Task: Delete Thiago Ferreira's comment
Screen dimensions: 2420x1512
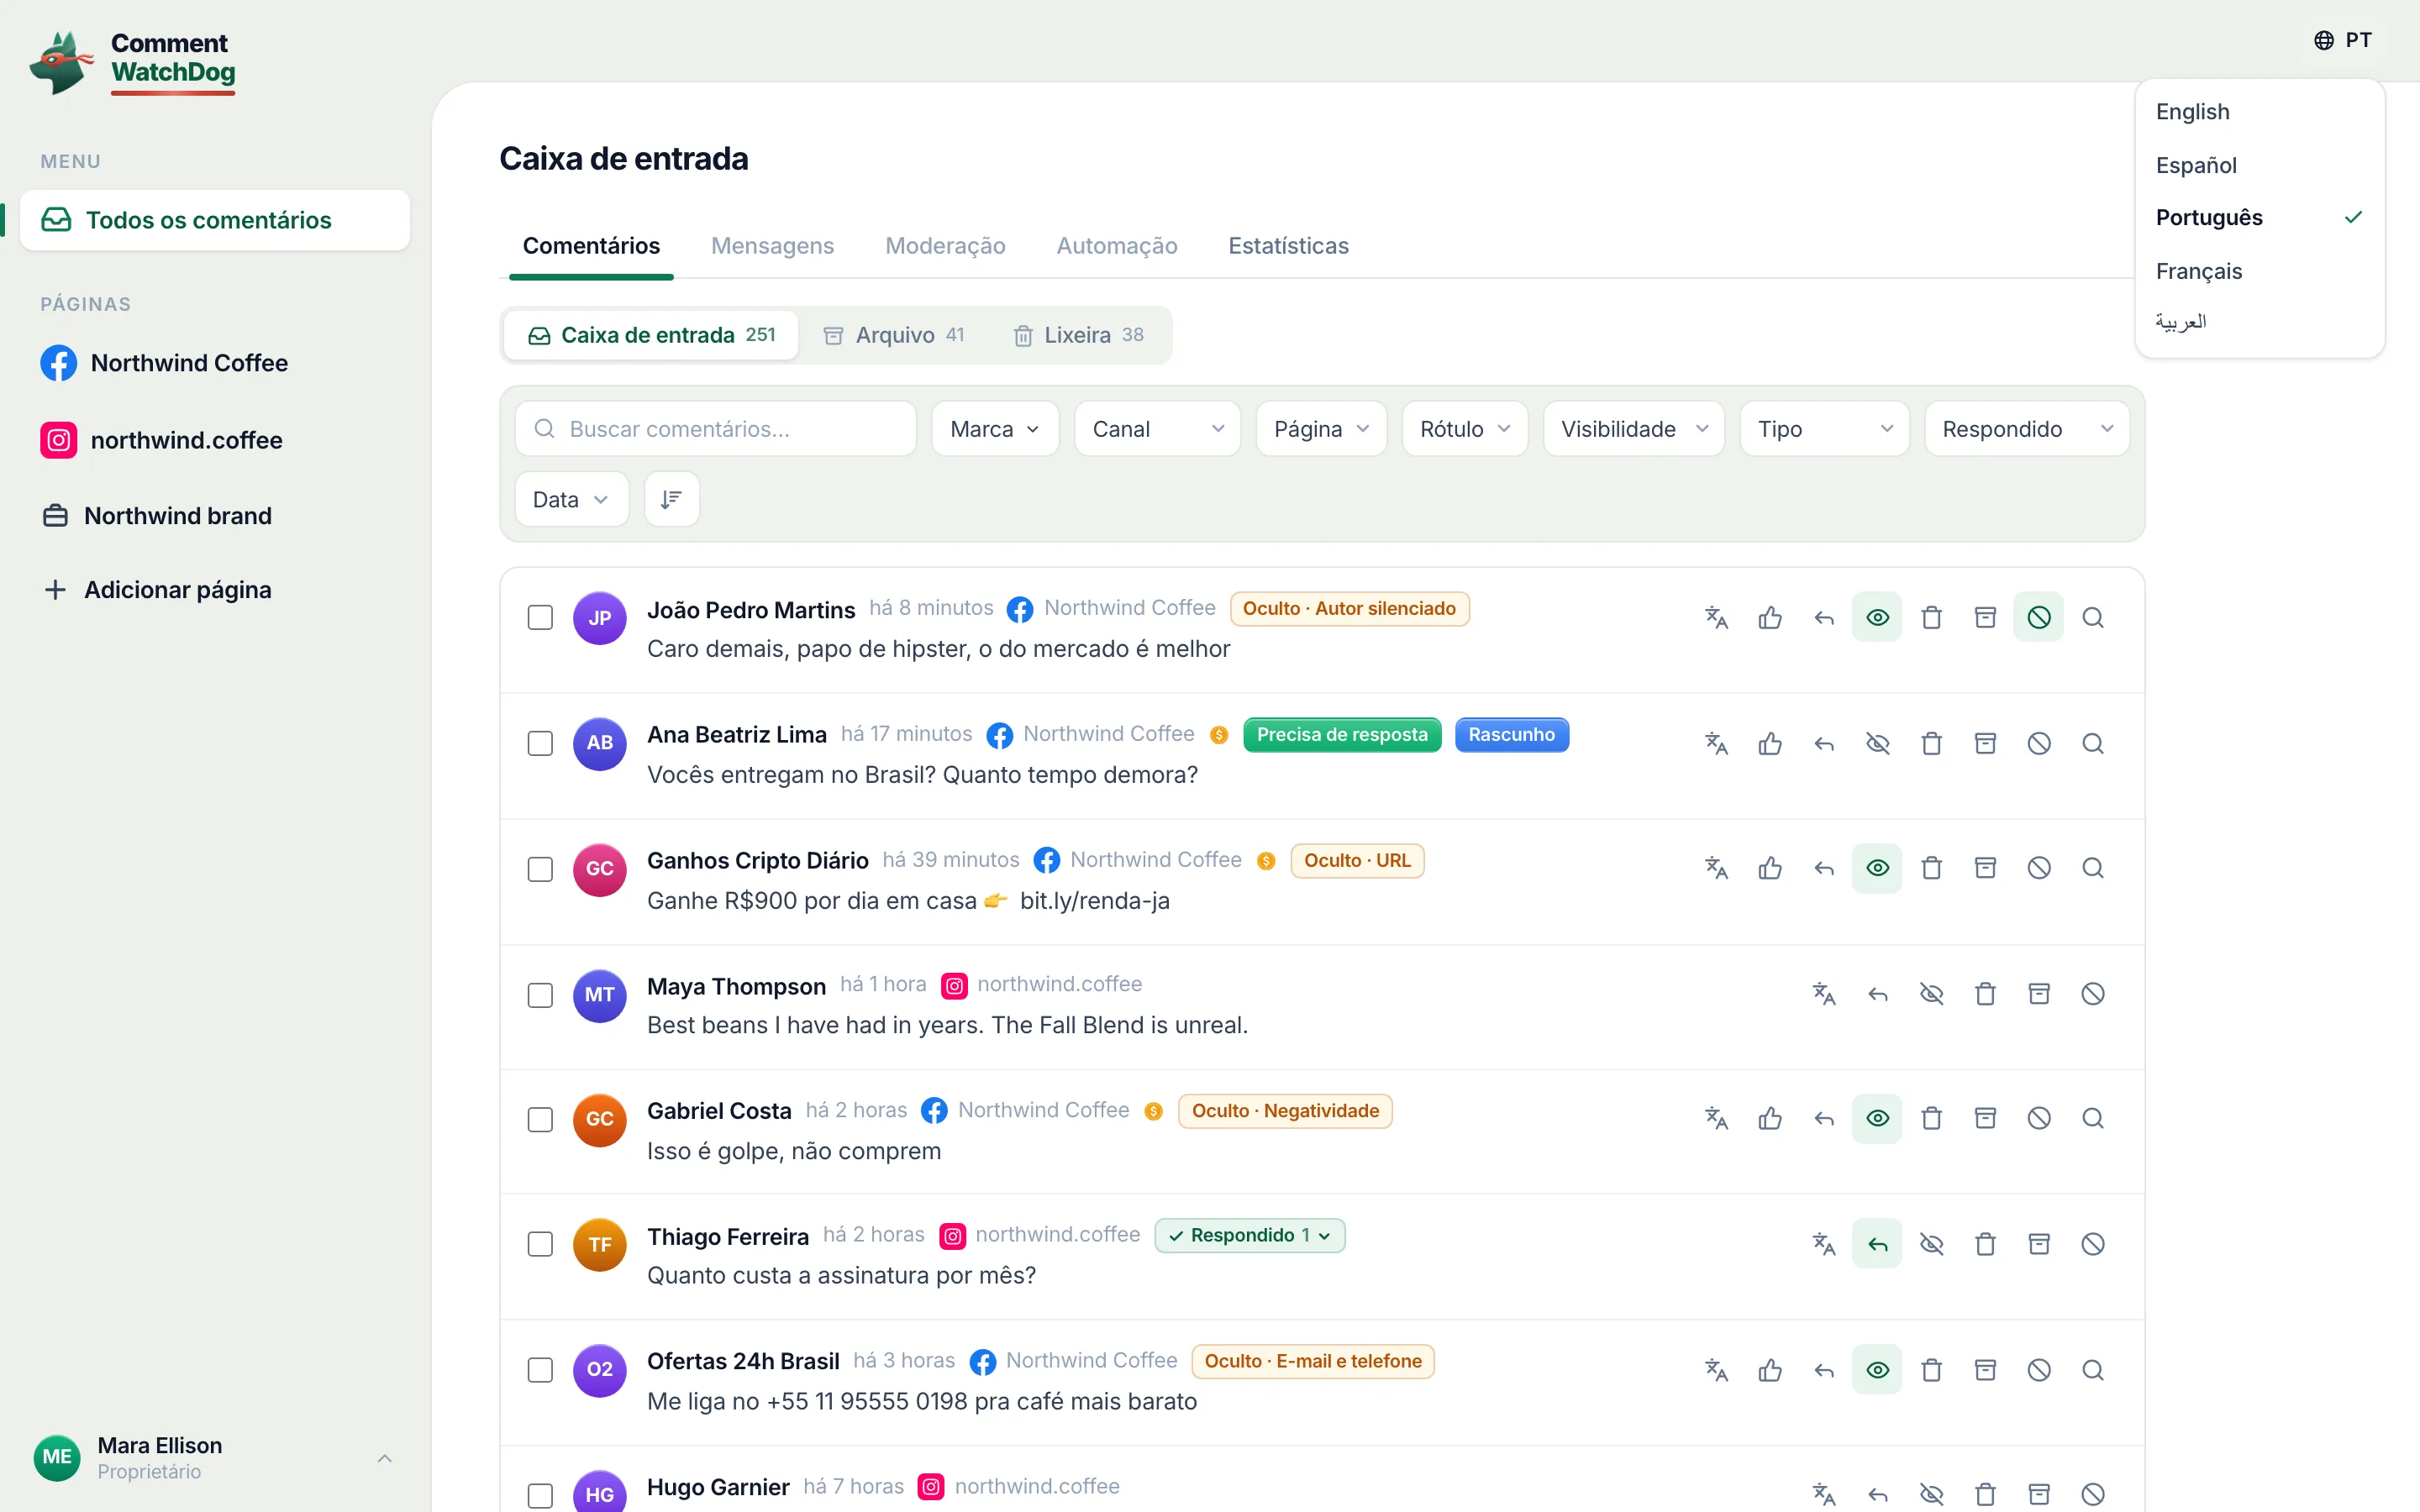Action: click(x=1985, y=1244)
